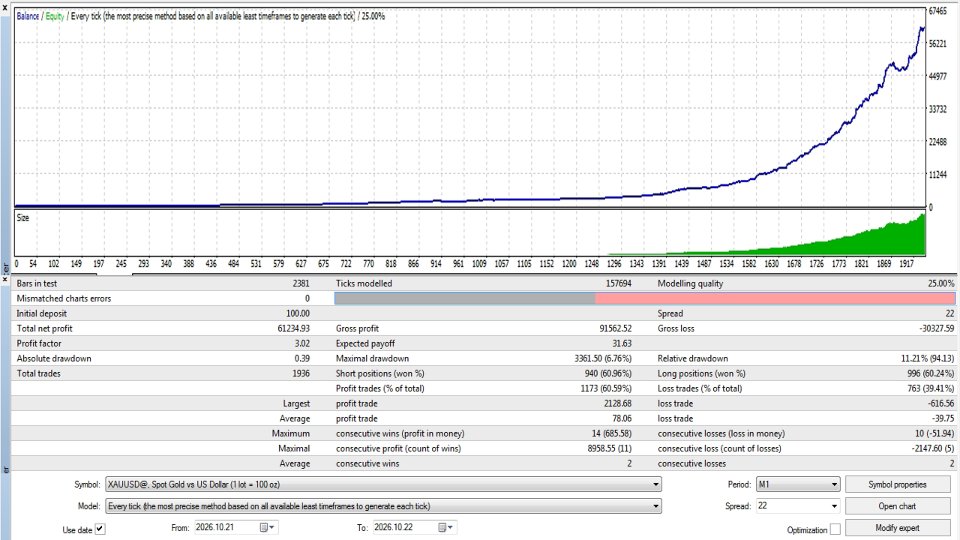
Task: Open the calendar picker for the From date
Action: tap(267, 527)
